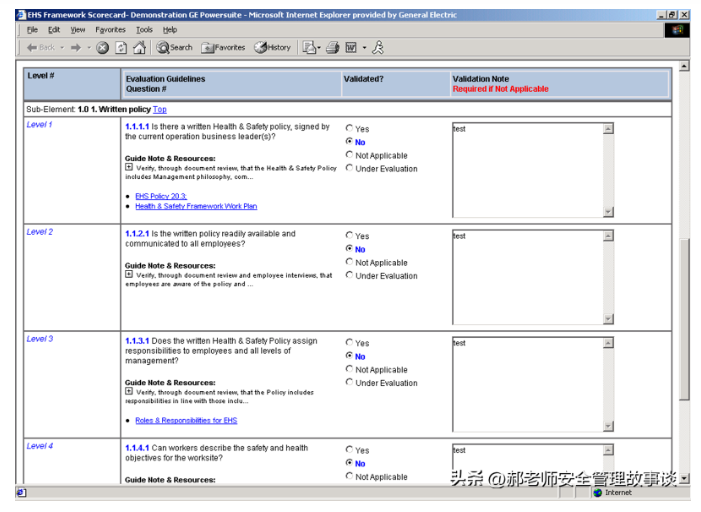Click Level 3 validation note text area
This screenshot has width=701, height=512.
tap(528, 385)
